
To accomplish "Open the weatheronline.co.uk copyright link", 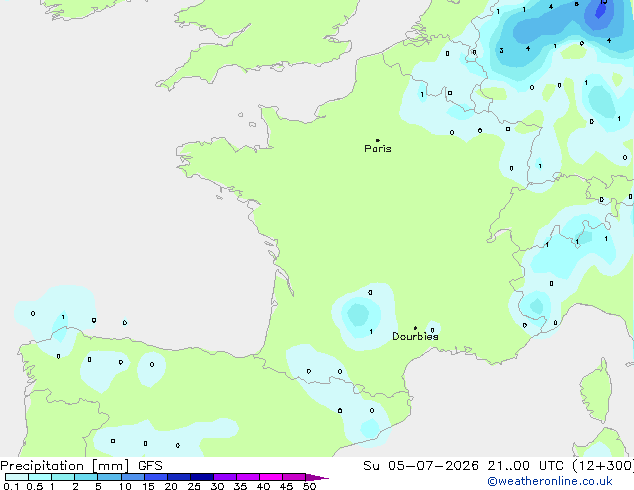I will (x=550, y=481).
